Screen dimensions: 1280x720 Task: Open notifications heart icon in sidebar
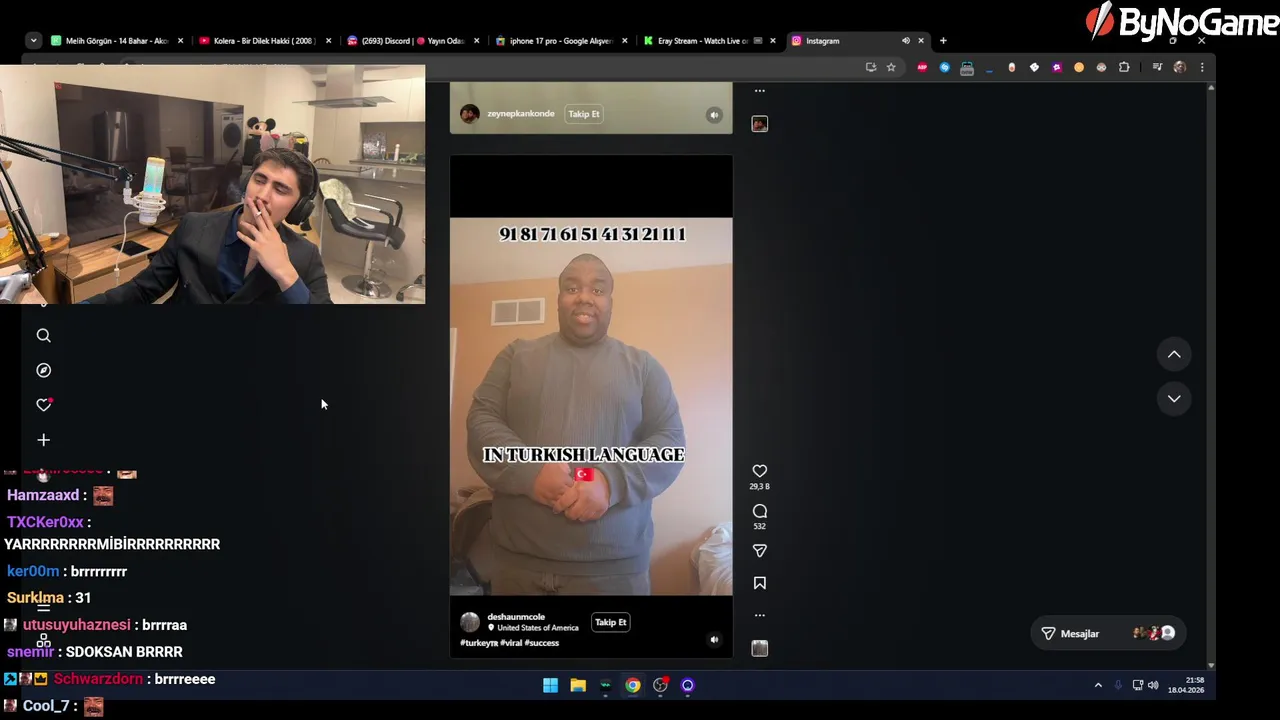pyautogui.click(x=43, y=405)
